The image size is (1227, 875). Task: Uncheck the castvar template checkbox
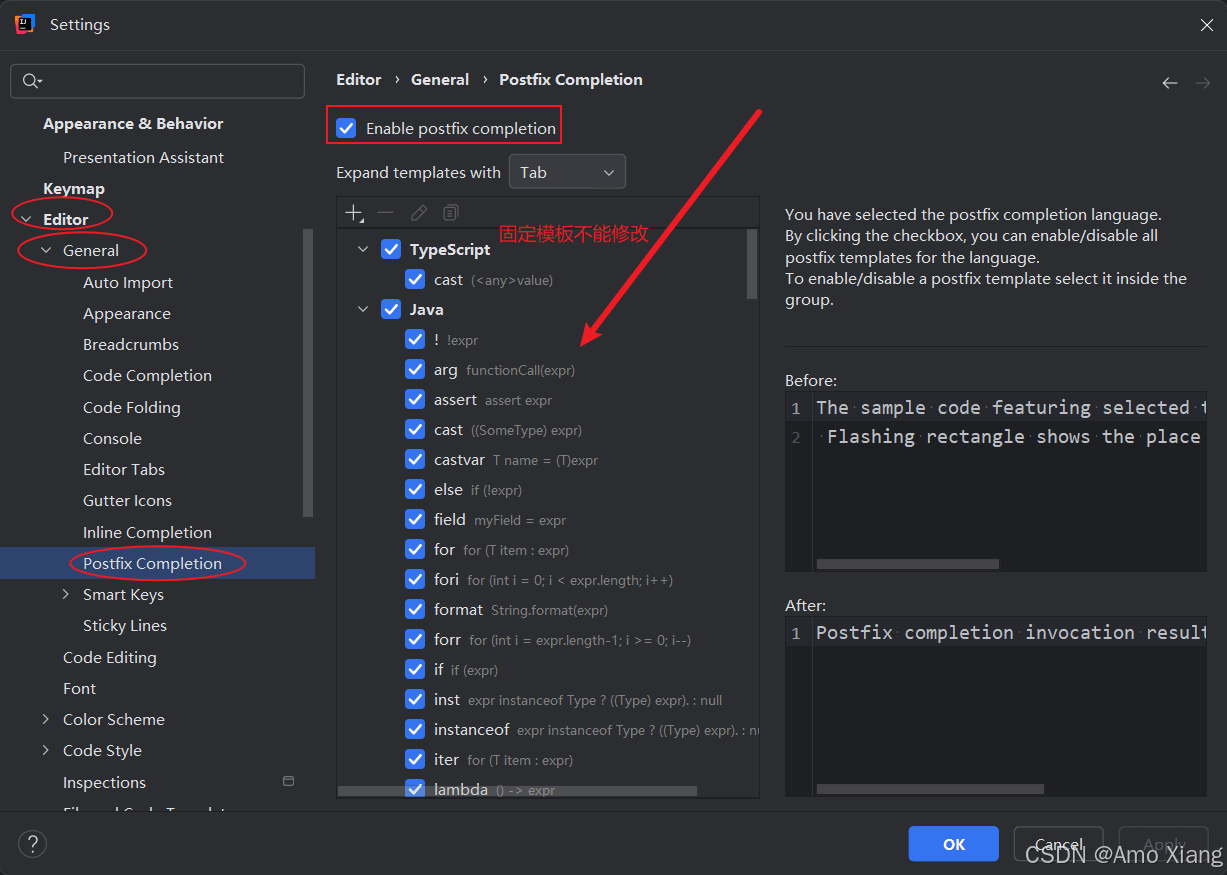click(x=415, y=460)
